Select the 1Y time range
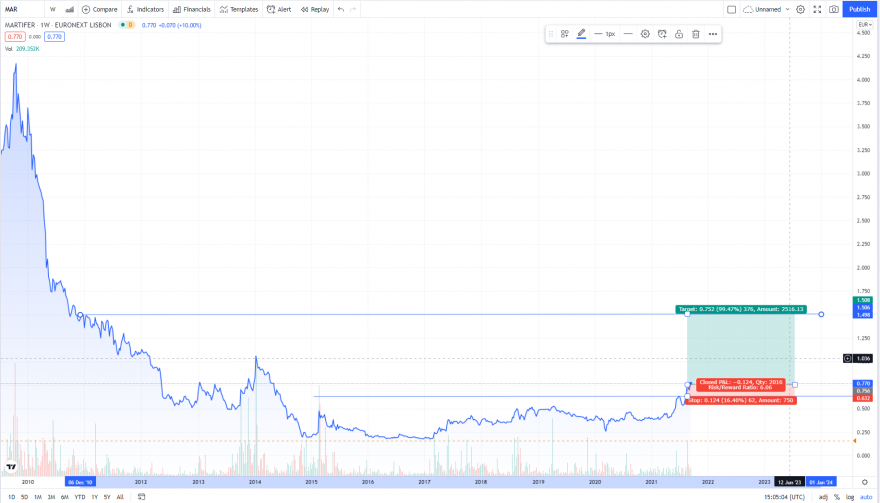 click(94, 497)
